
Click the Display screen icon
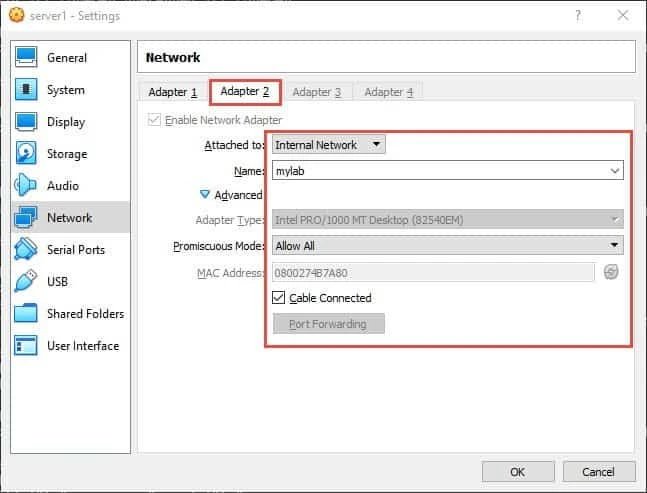tap(26, 121)
